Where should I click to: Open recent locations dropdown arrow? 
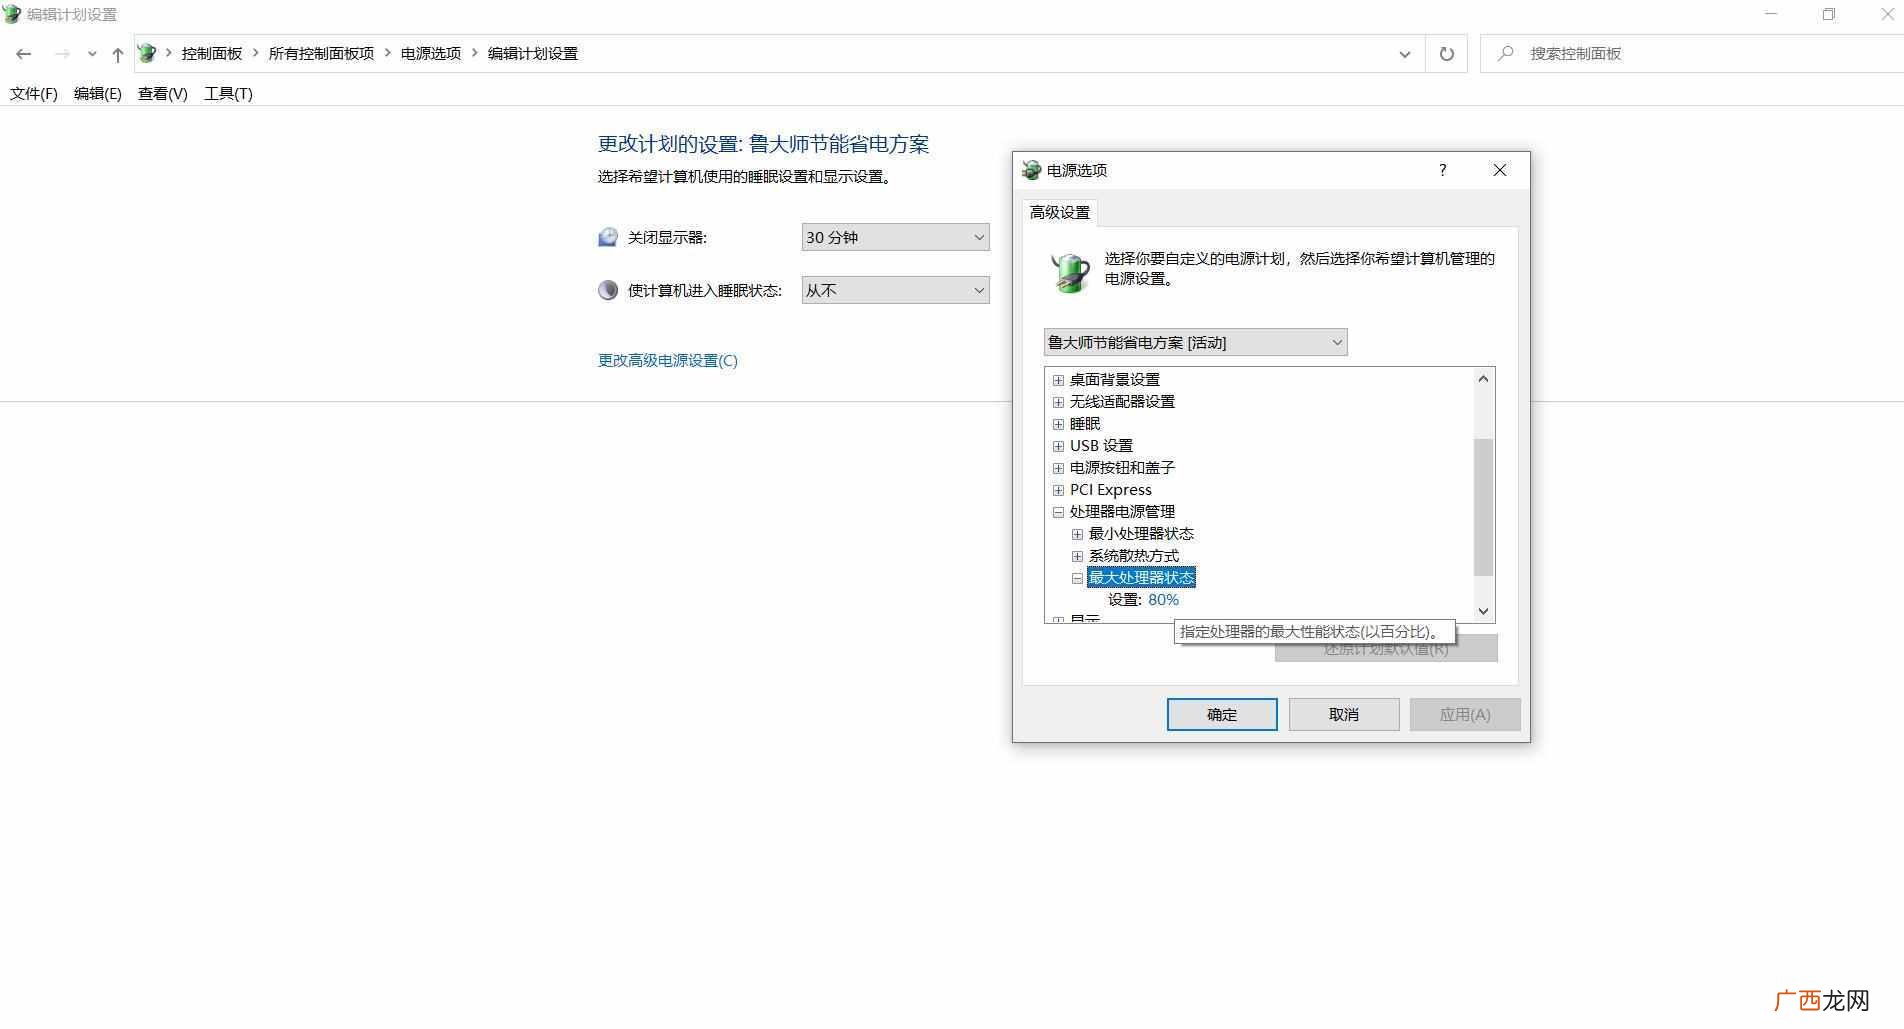(92, 54)
